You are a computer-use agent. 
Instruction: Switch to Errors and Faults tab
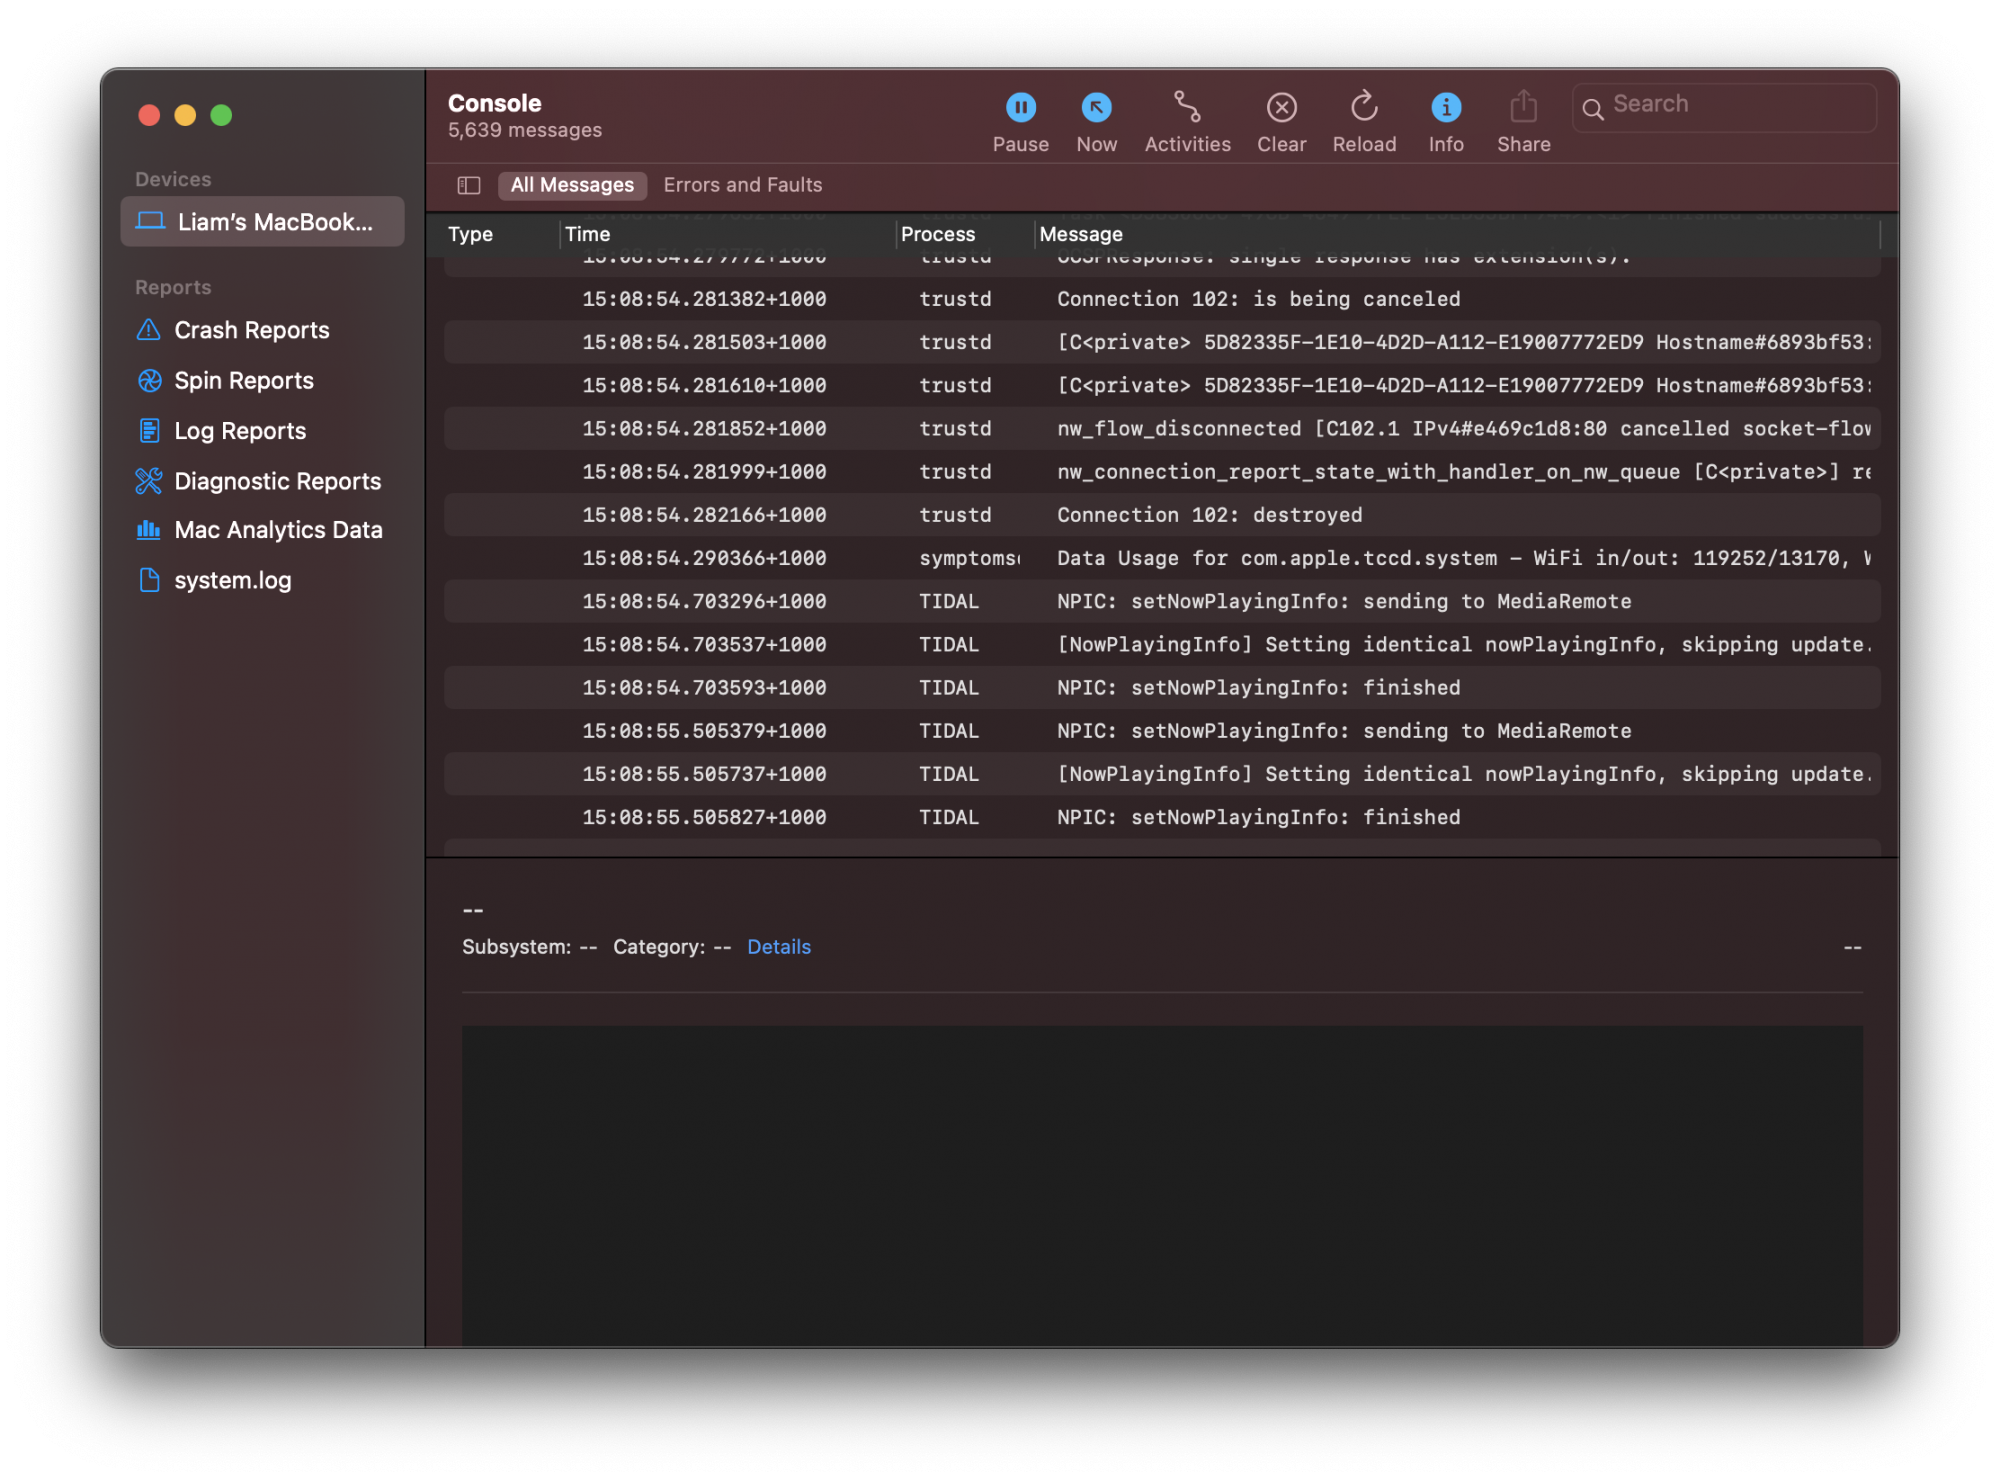(742, 185)
